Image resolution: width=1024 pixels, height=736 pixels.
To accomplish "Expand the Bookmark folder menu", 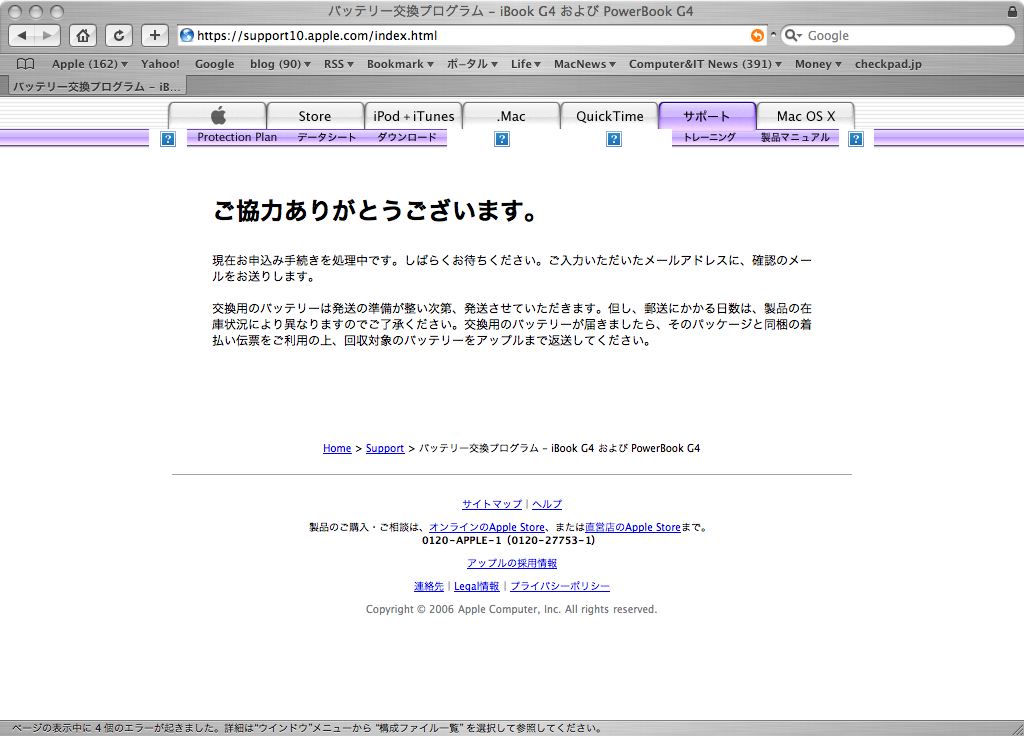I will 400,64.
